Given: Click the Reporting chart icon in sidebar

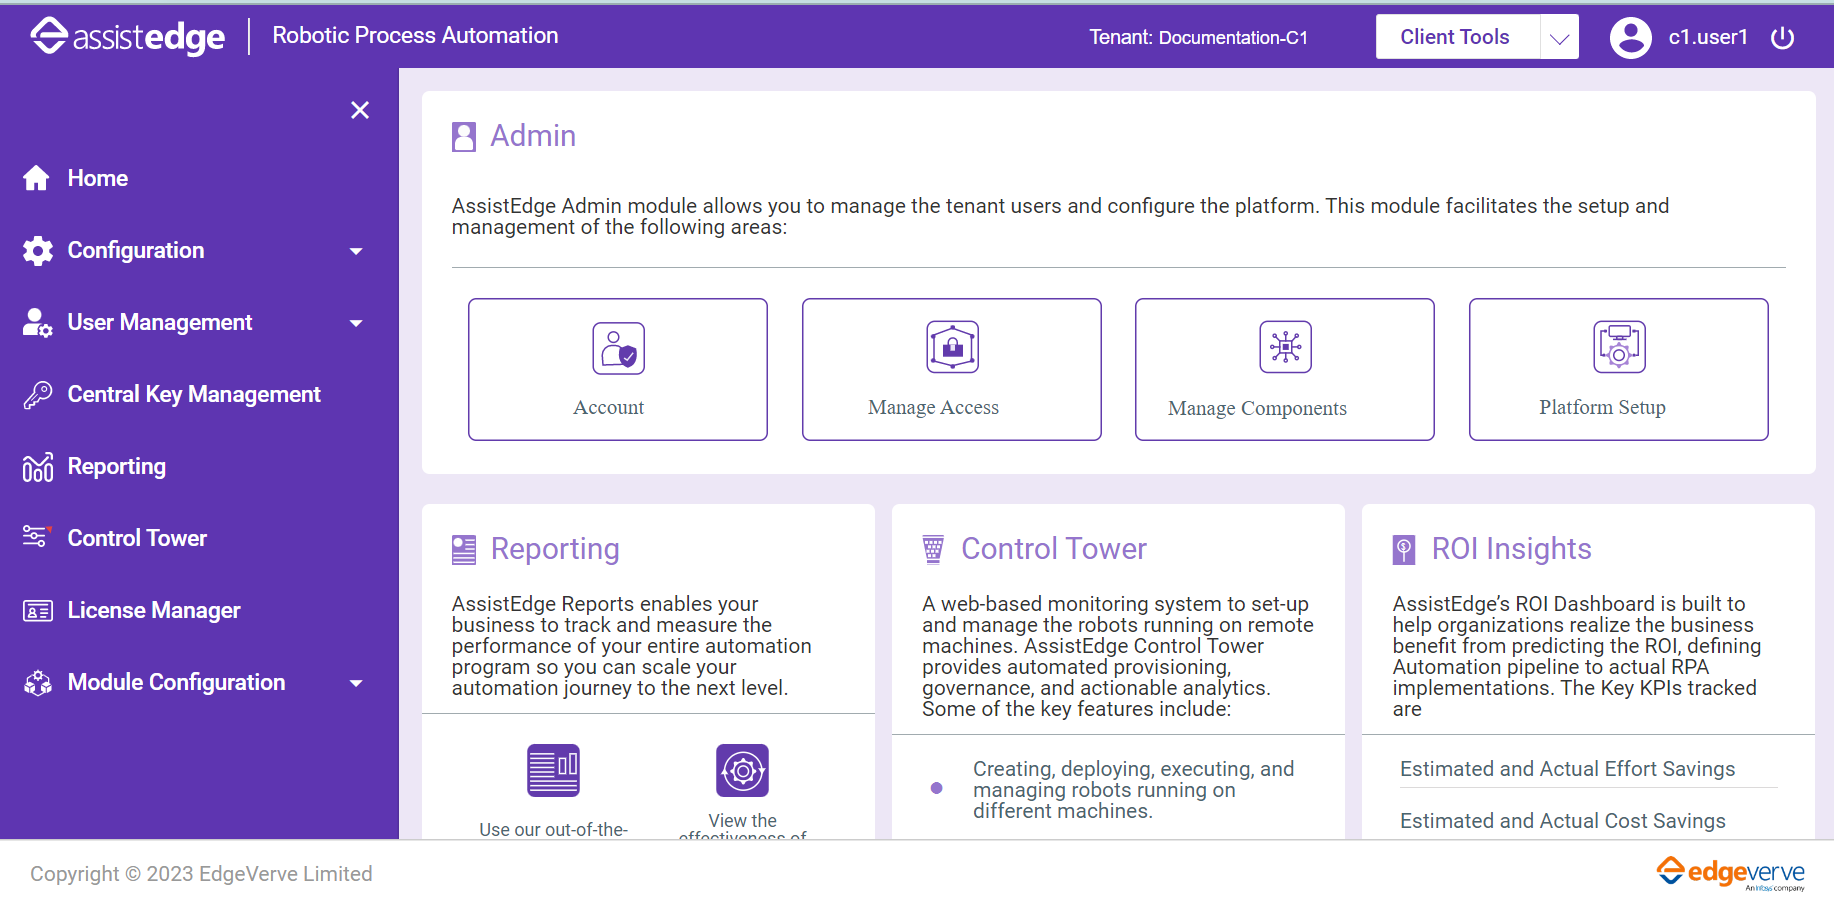Looking at the screenshot, I should [x=38, y=466].
